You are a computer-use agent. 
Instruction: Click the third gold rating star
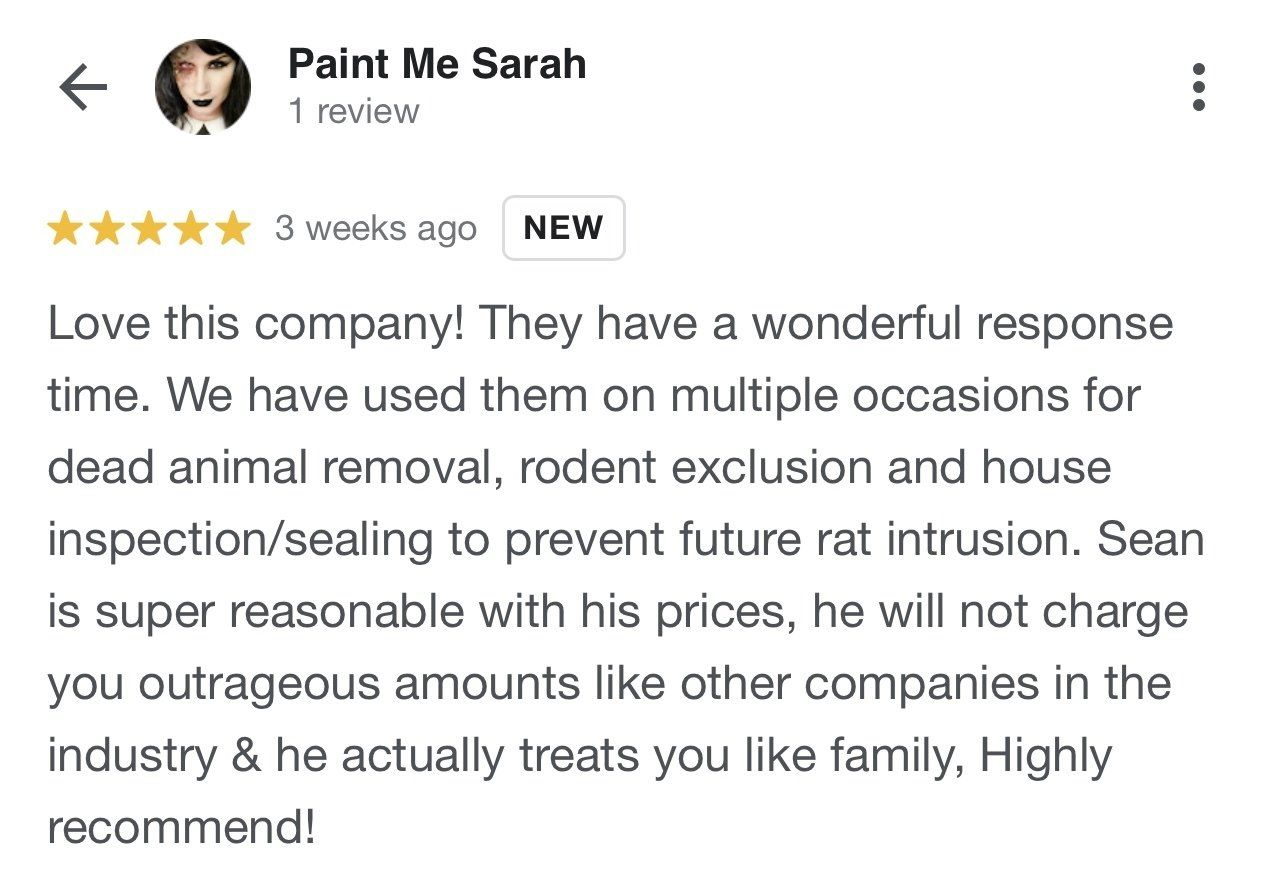149,229
